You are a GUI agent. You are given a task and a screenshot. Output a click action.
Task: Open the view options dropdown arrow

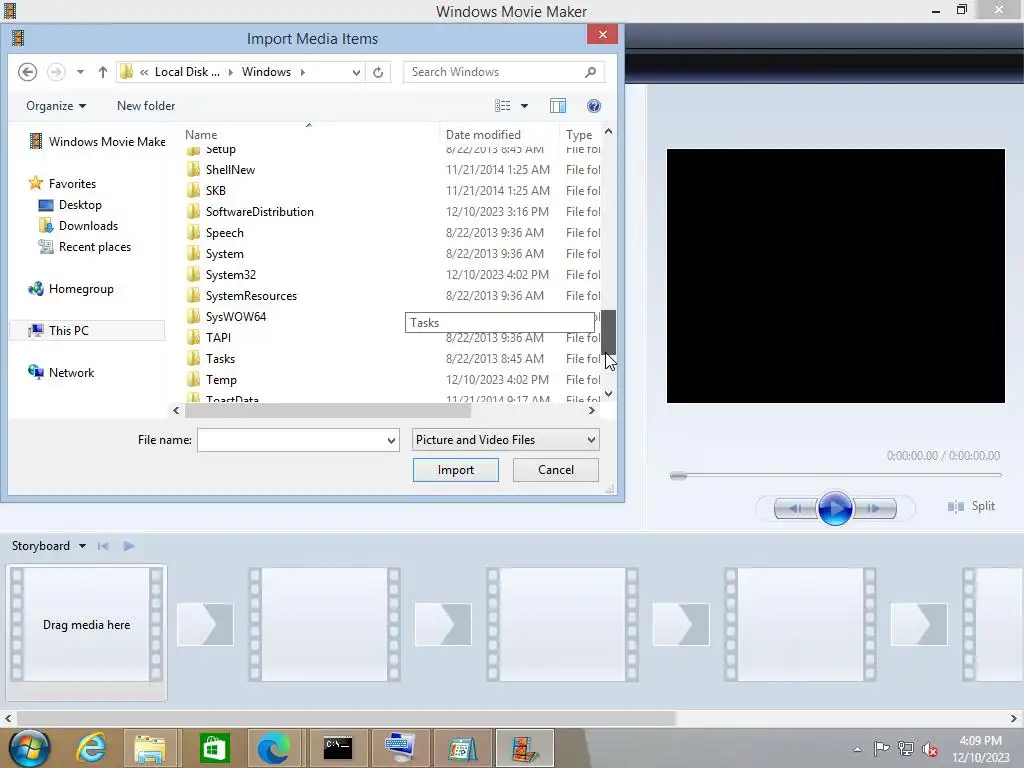[x=524, y=106]
